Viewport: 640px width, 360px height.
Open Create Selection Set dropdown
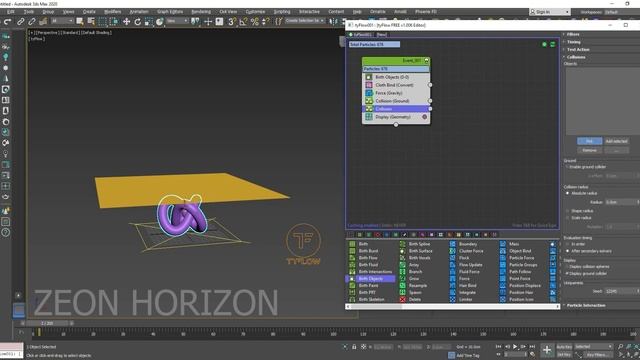point(304,21)
